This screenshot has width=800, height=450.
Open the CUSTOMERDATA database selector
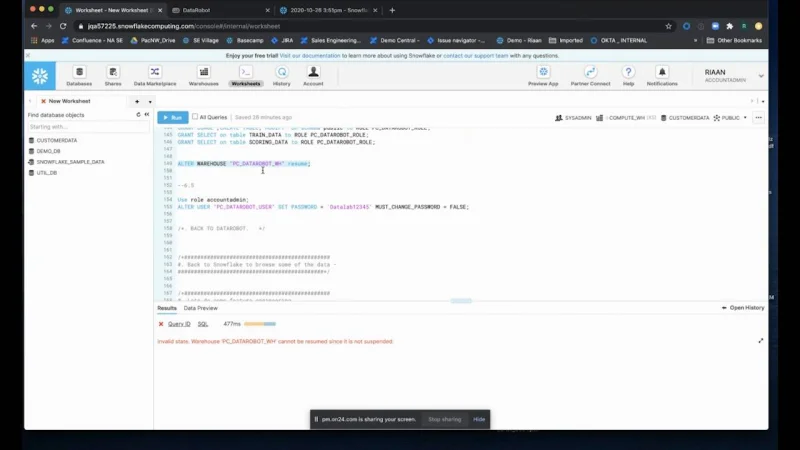tap(685, 118)
